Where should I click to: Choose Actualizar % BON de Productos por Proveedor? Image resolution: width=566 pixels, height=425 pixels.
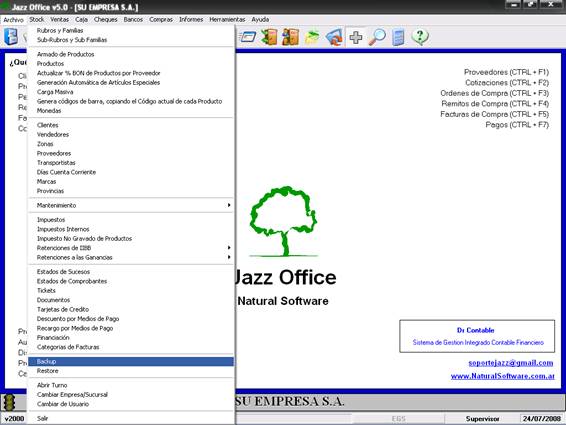tap(131, 73)
